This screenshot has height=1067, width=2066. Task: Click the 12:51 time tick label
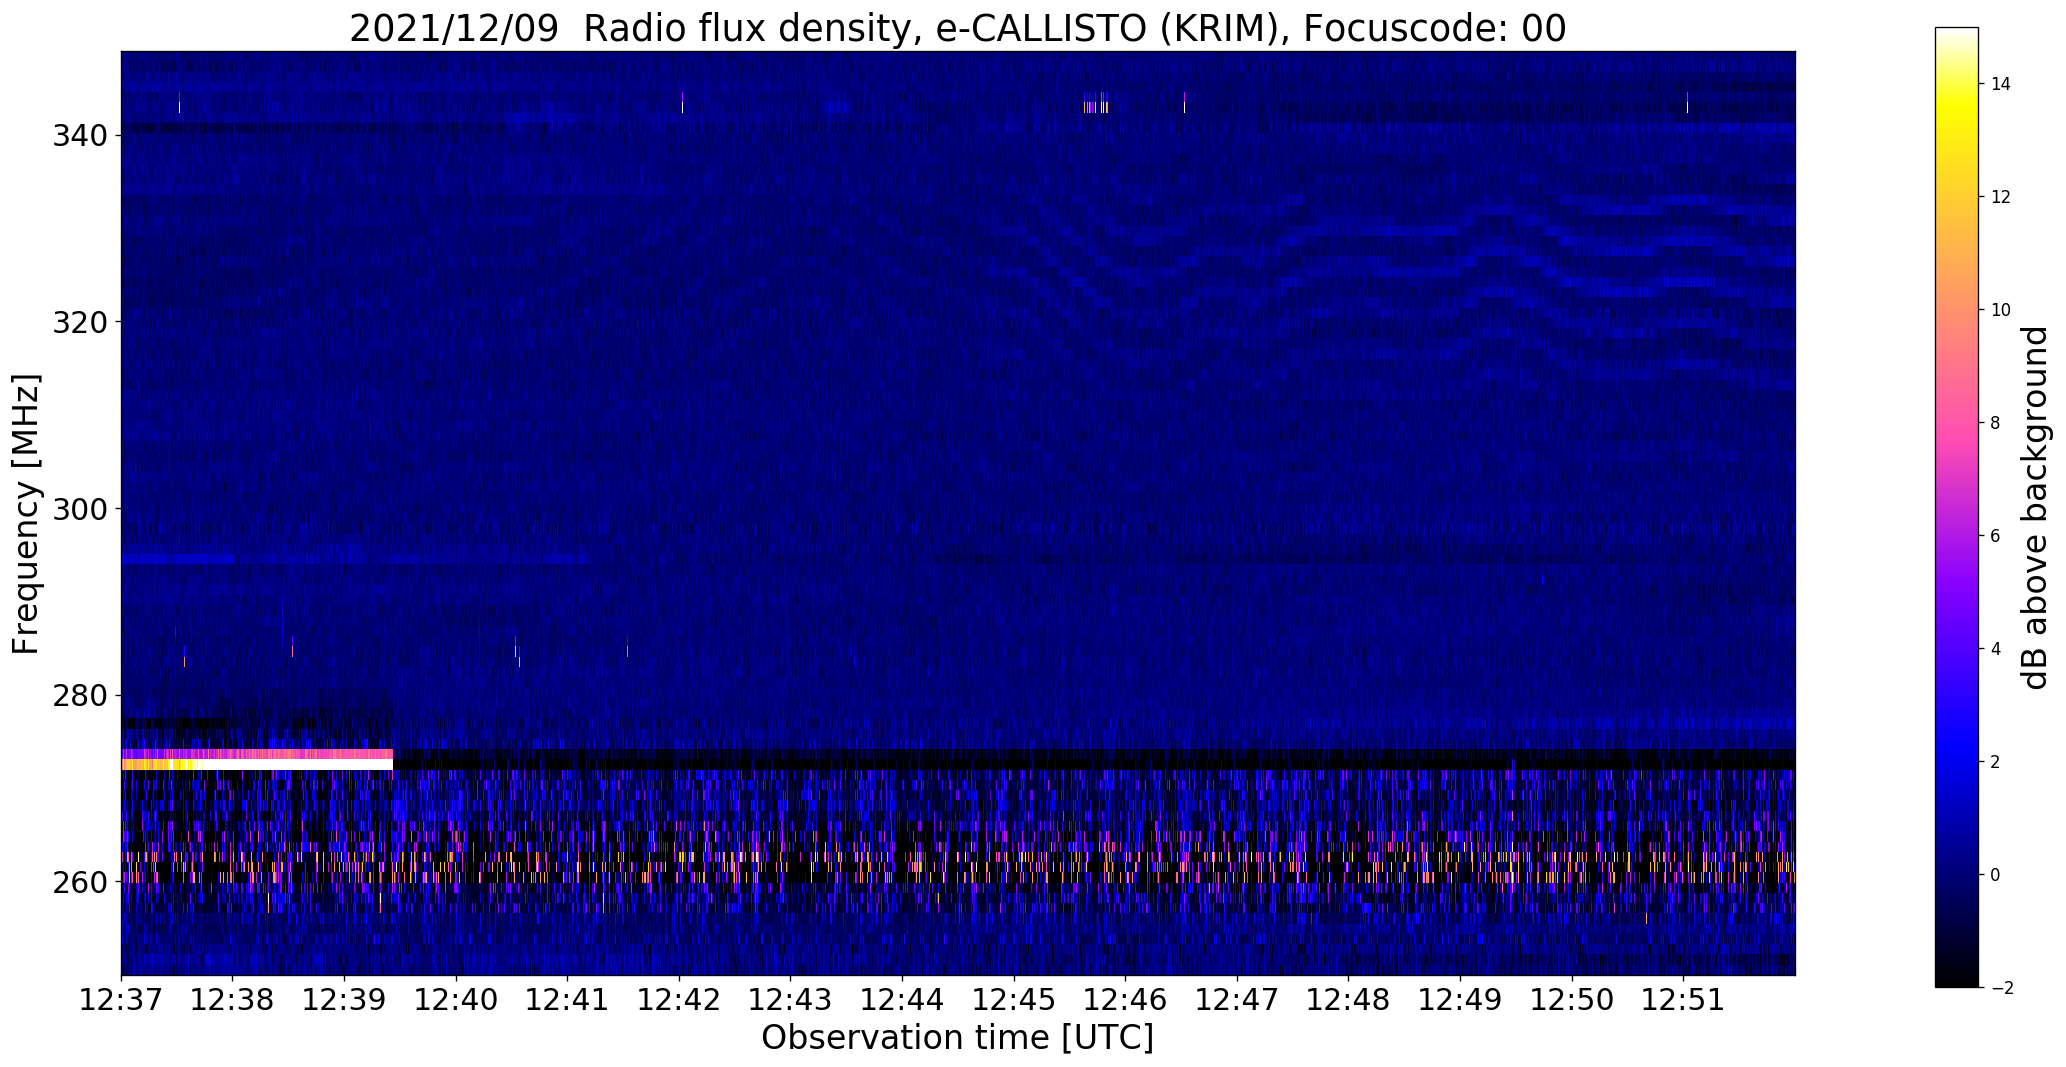point(1684,1000)
